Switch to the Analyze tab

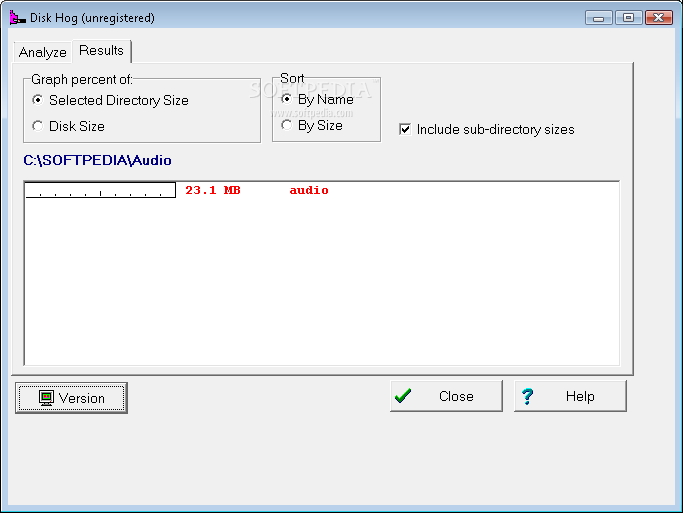pyautogui.click(x=43, y=52)
